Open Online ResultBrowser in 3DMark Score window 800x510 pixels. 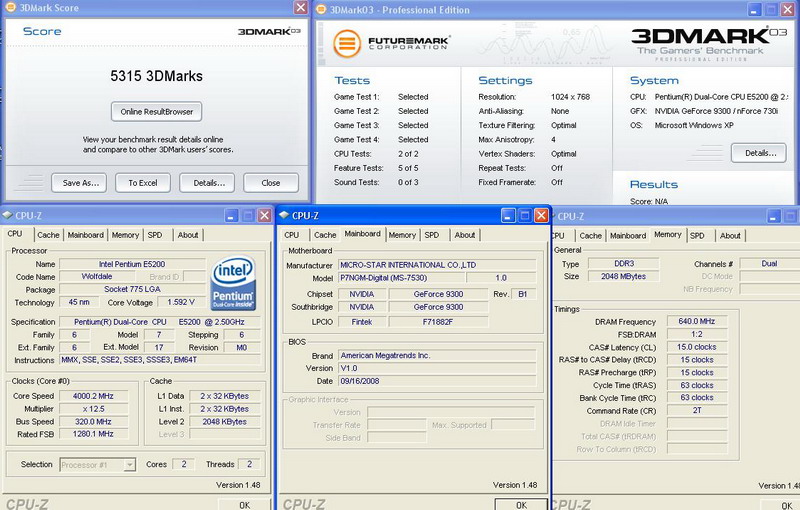pos(156,112)
